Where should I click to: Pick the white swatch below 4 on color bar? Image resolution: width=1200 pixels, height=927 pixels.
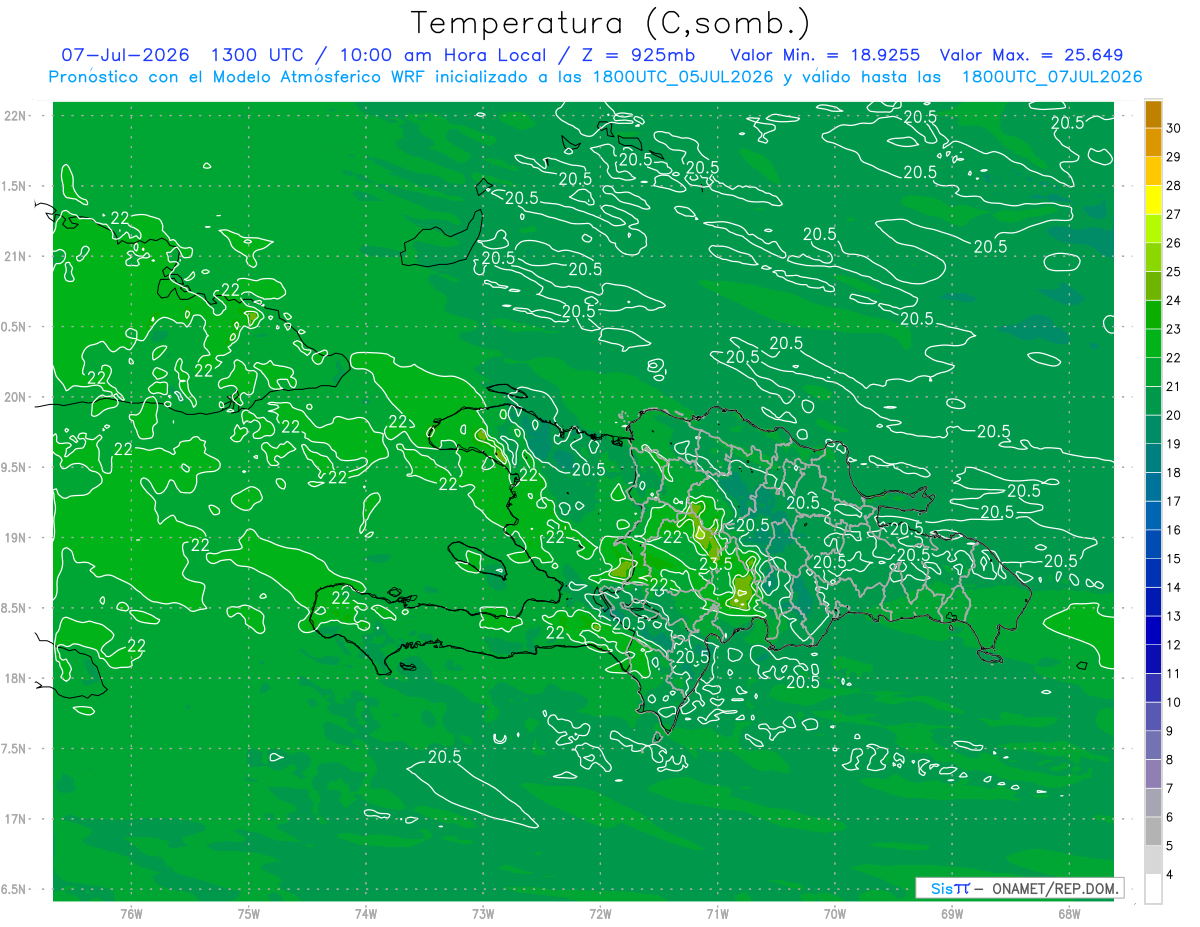[1153, 889]
